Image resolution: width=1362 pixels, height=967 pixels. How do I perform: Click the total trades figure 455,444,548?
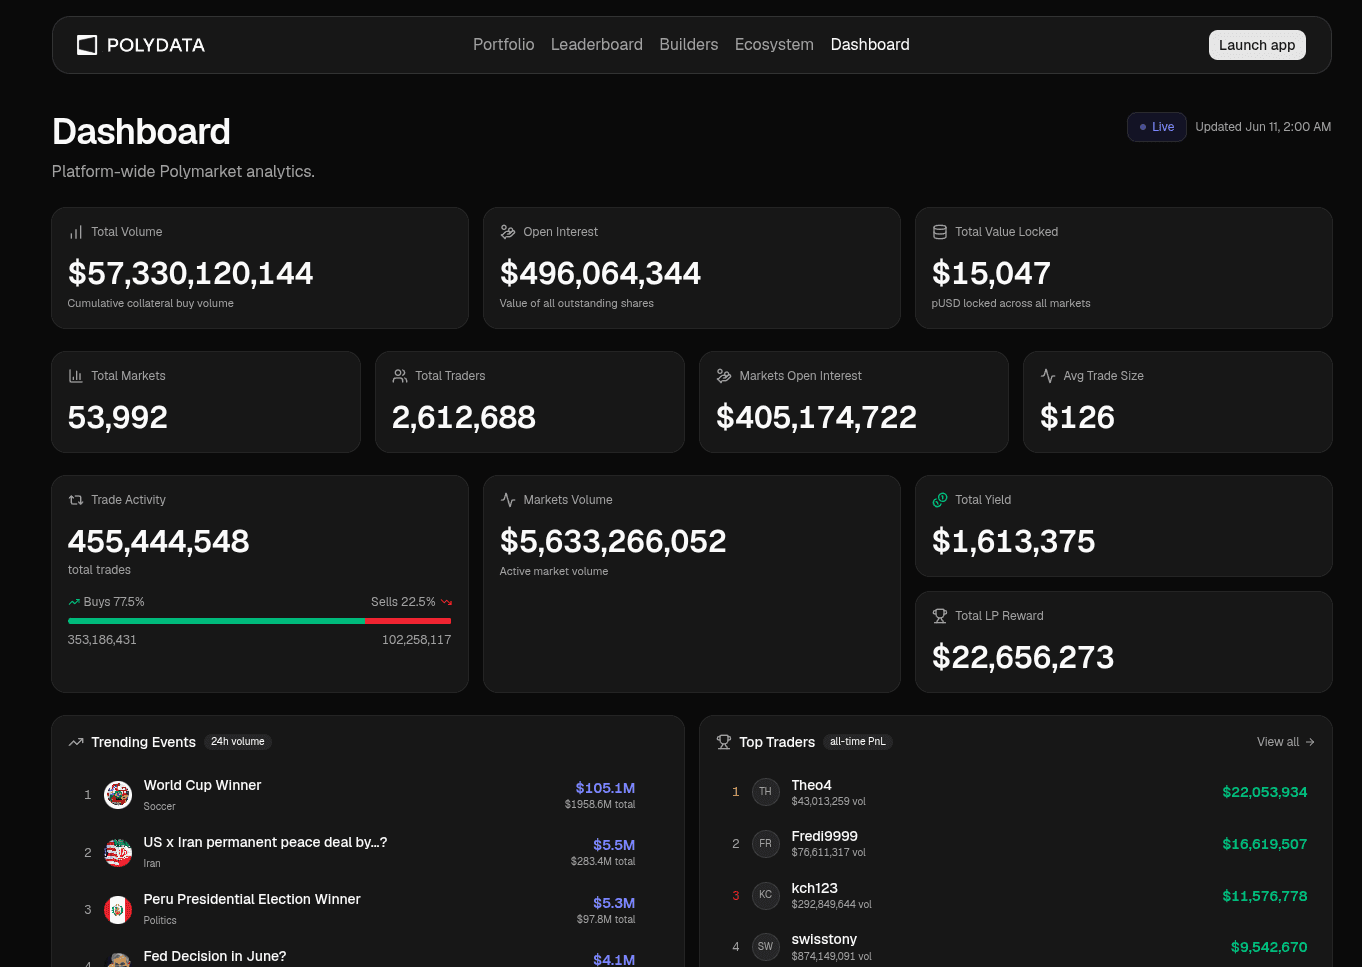coord(159,541)
